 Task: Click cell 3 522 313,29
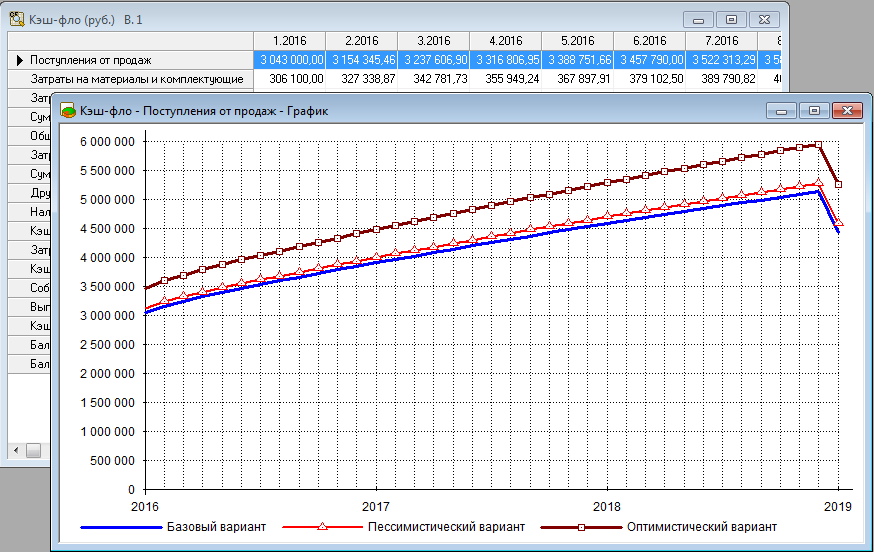click(721, 60)
